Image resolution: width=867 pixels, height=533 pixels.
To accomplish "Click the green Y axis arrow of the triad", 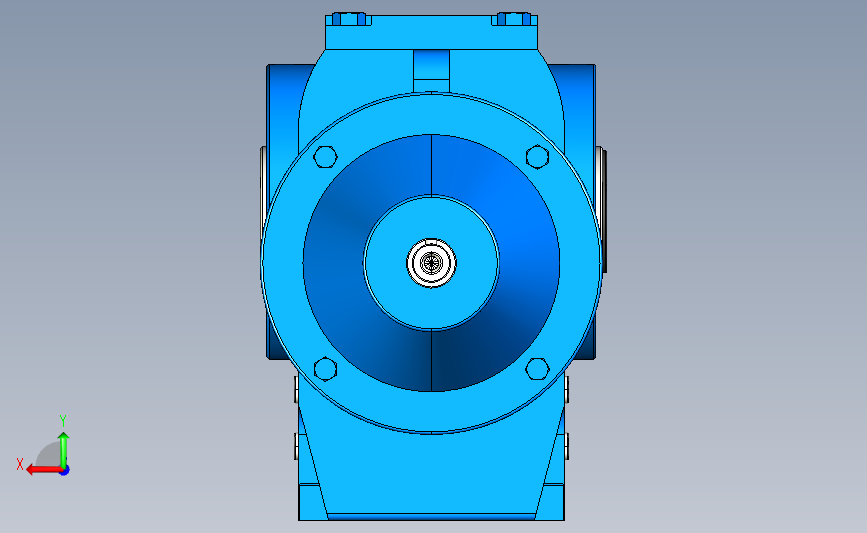I will tap(64, 451).
